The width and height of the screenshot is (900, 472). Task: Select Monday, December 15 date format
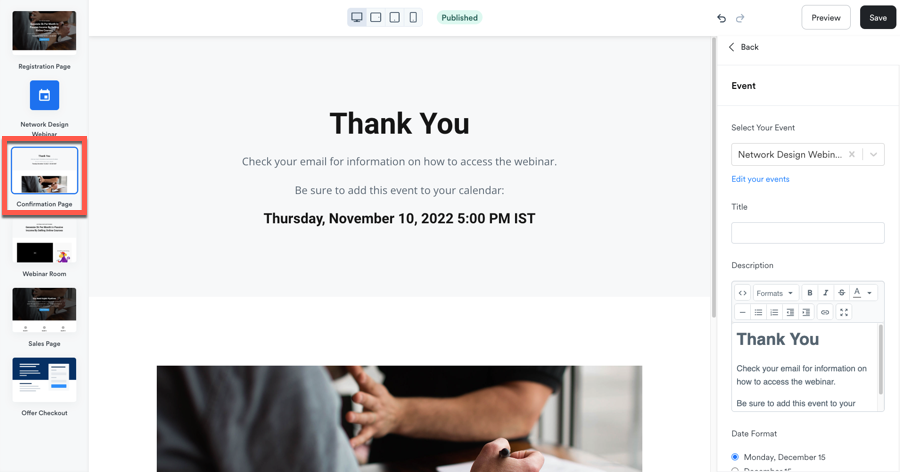click(735, 457)
